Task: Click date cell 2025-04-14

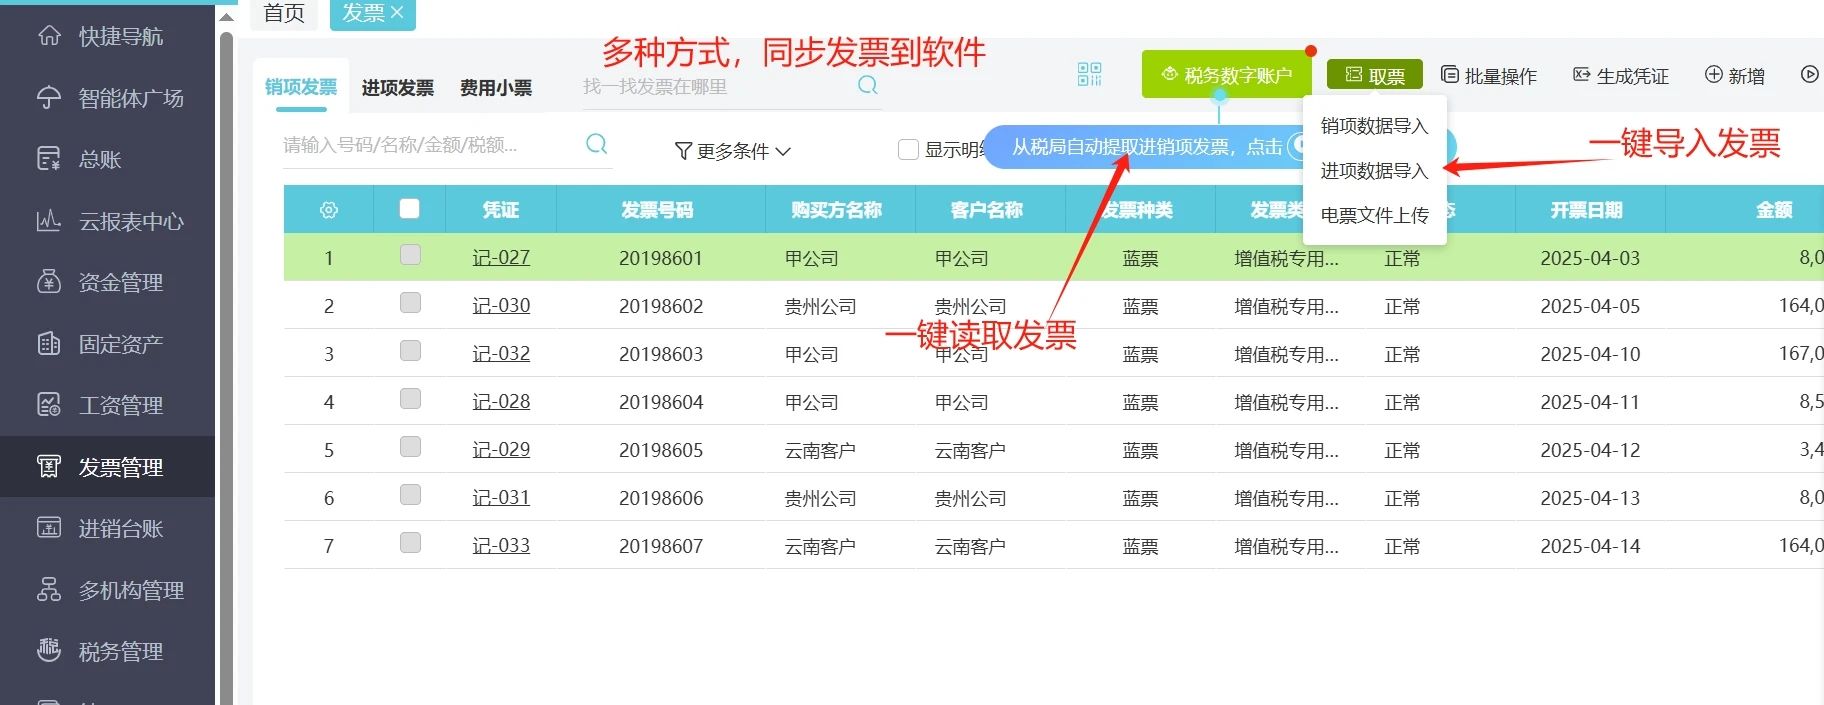Action: [x=1590, y=546]
